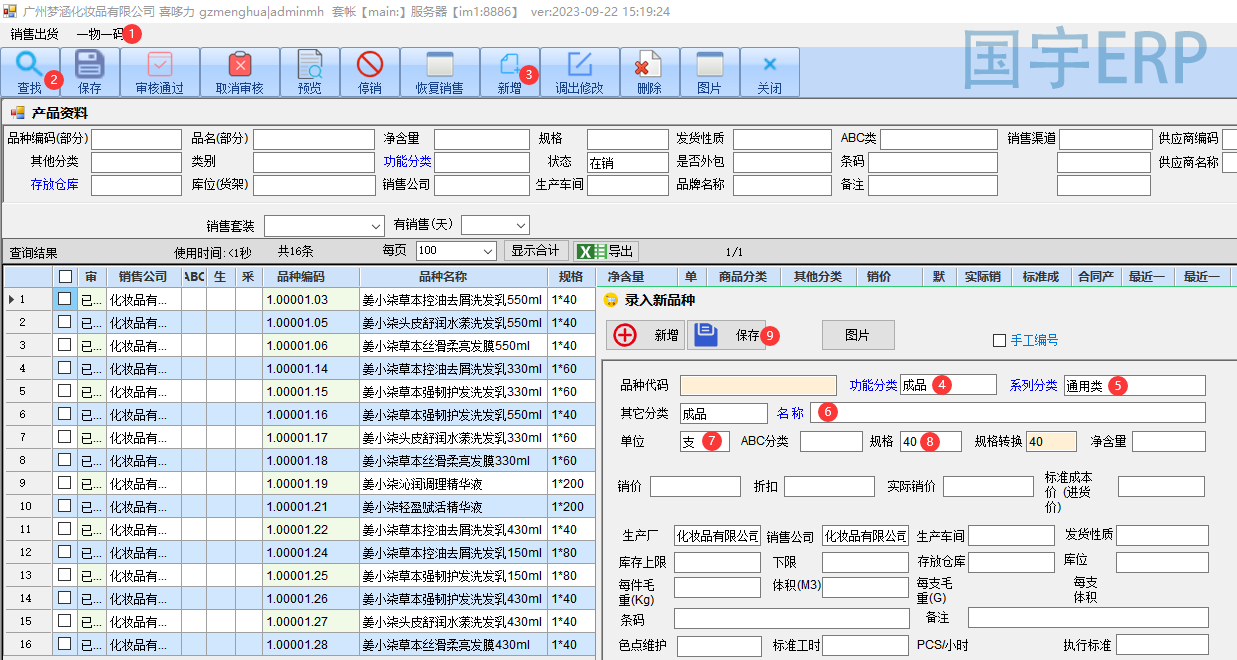Click the 导出 Excel export button

click(x=607, y=251)
